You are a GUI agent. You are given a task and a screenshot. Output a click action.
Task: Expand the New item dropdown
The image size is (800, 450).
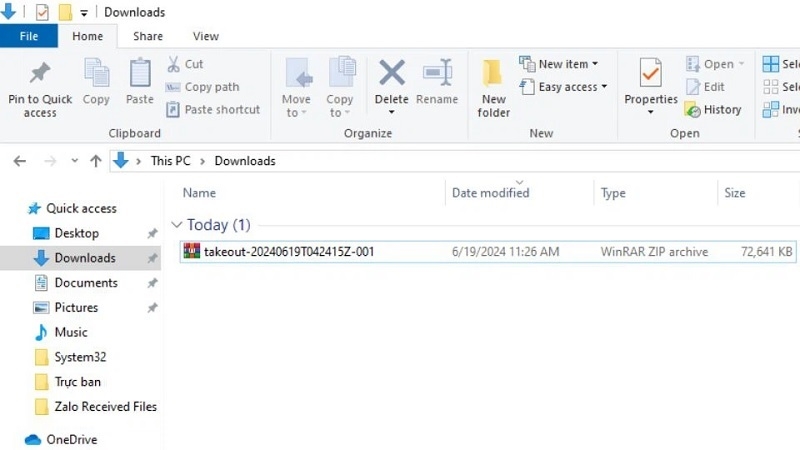click(x=559, y=64)
